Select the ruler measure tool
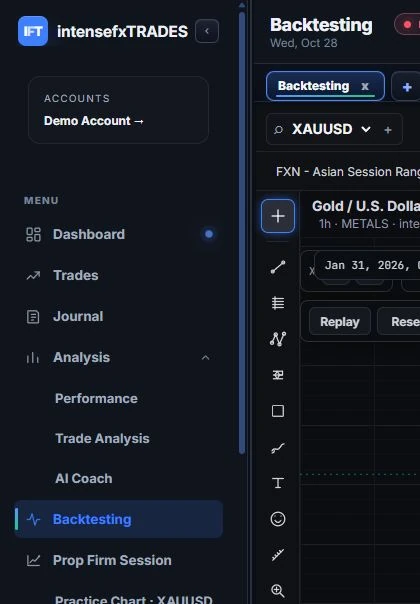The width and height of the screenshot is (420, 604). pyautogui.click(x=278, y=555)
